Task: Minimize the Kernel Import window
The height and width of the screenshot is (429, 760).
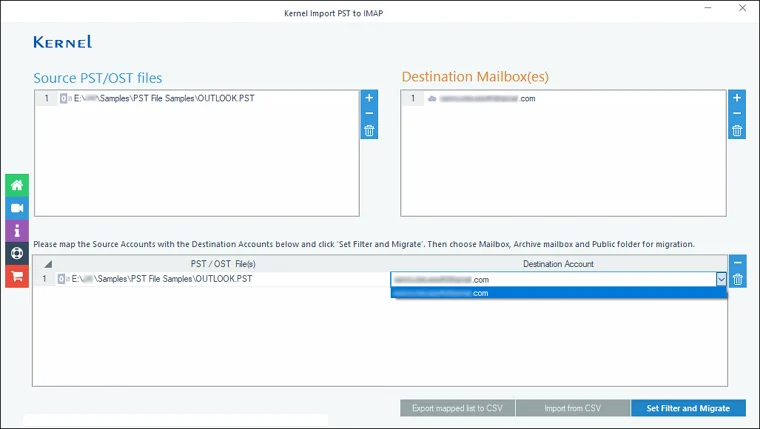Action: [708, 8]
